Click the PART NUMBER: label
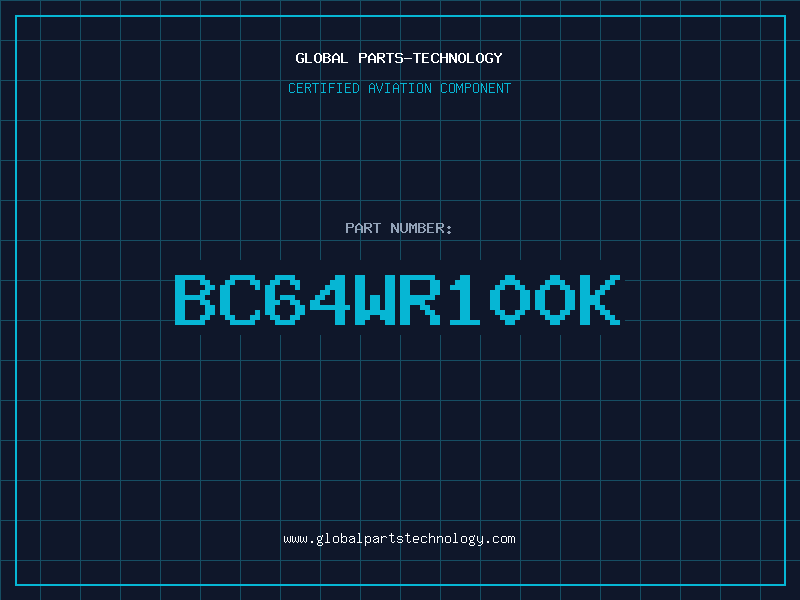The width and height of the screenshot is (800, 600). point(398,228)
